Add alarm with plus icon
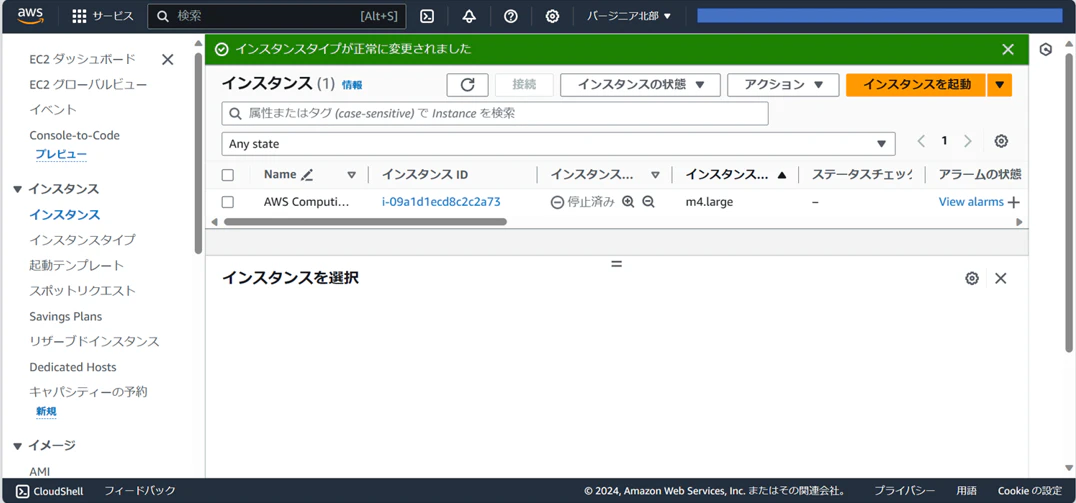The height and width of the screenshot is (503, 1076). tap(1013, 202)
